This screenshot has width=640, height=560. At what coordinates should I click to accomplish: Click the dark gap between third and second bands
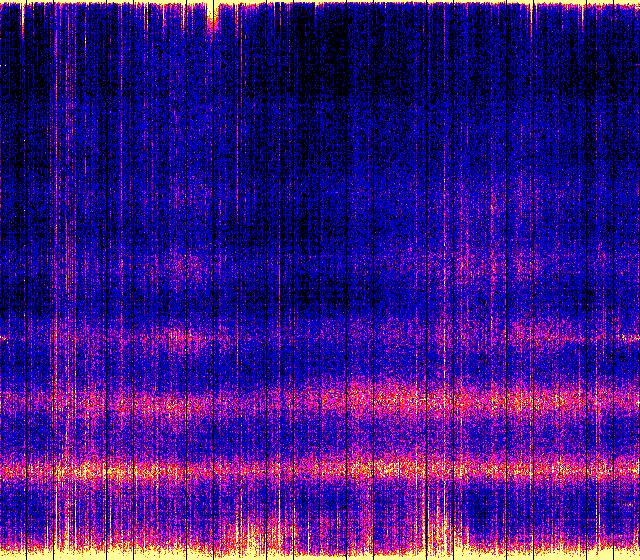(x=320, y=368)
